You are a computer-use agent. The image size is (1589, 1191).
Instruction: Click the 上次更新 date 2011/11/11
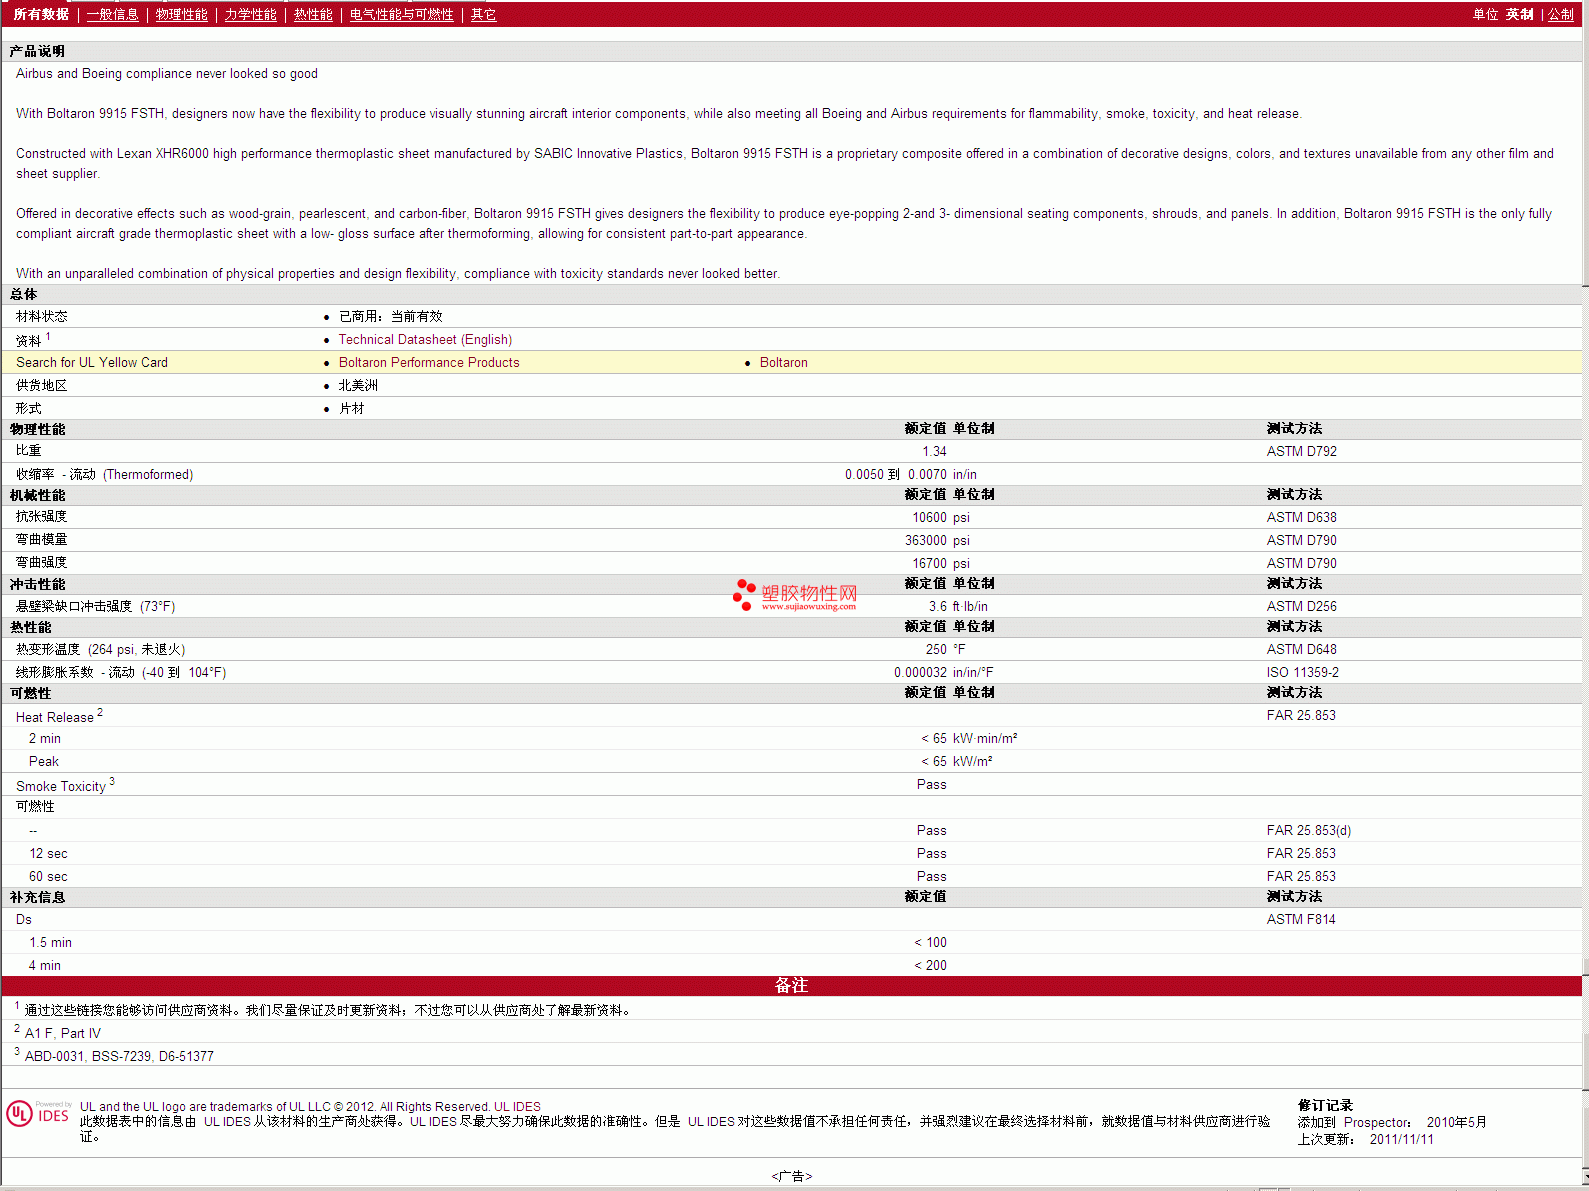[1401, 1140]
